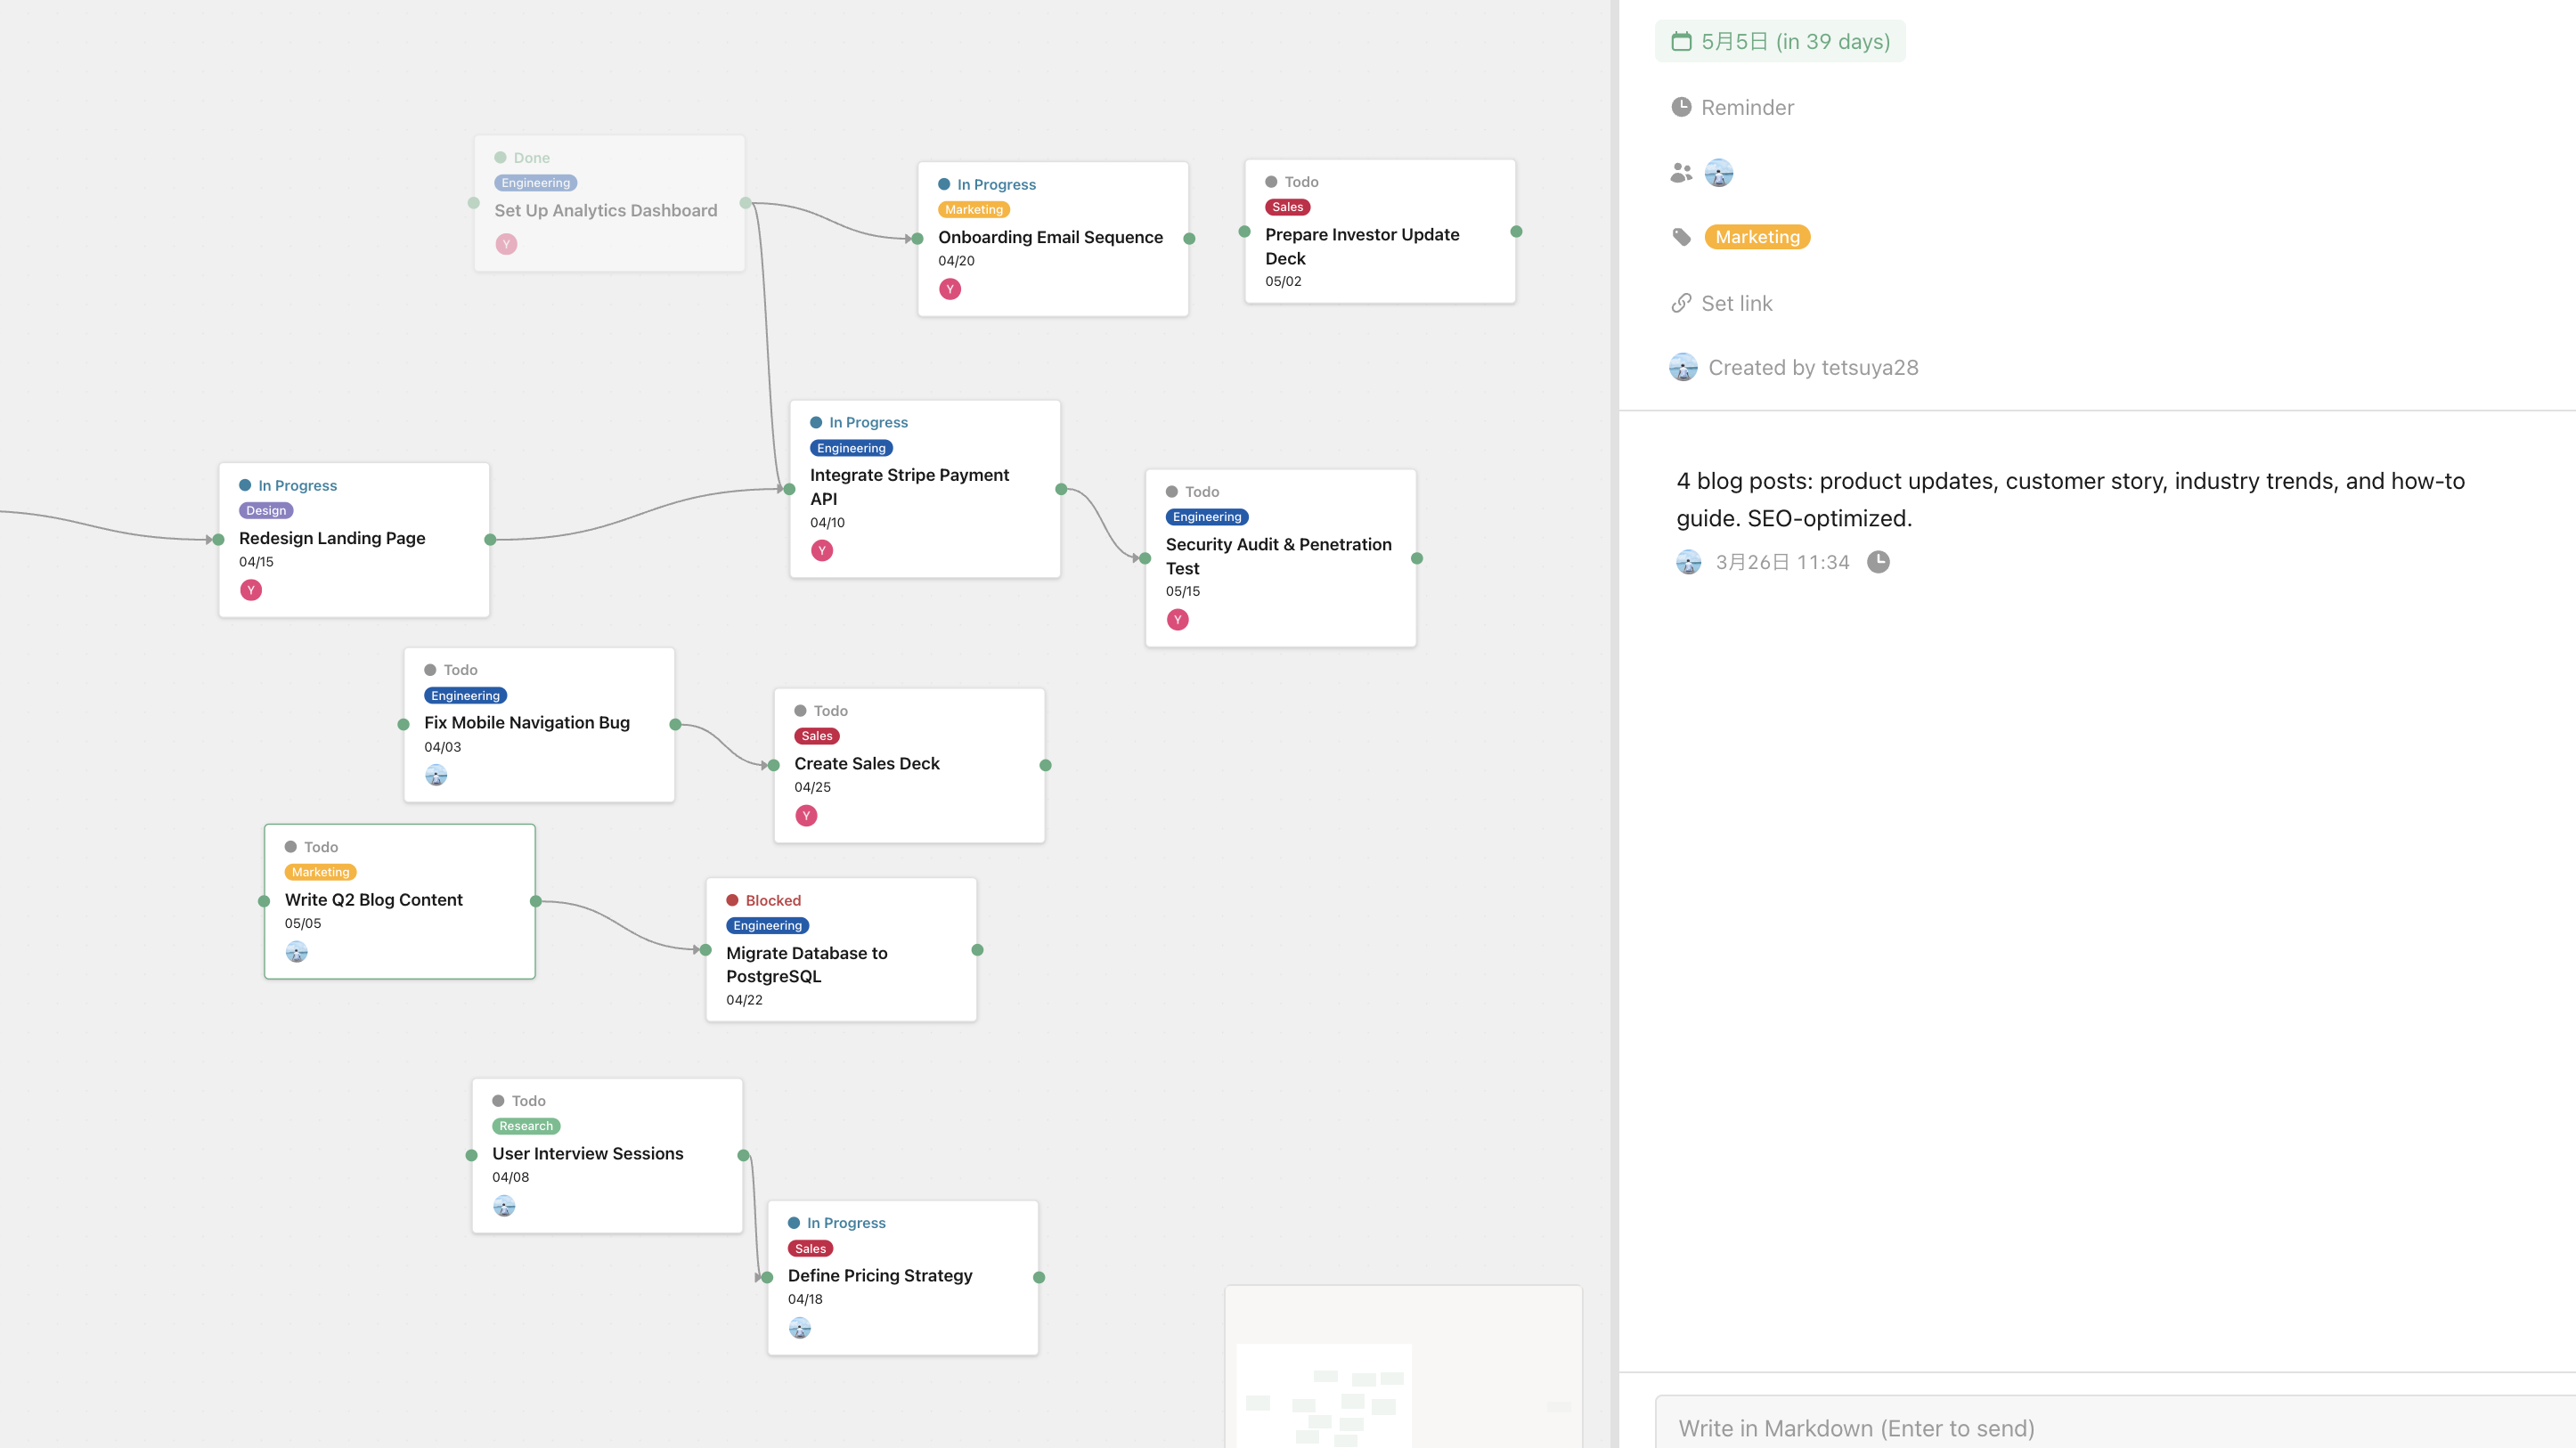The width and height of the screenshot is (2576, 1448).
Task: Click the assignees people icon
Action: (x=1681, y=173)
